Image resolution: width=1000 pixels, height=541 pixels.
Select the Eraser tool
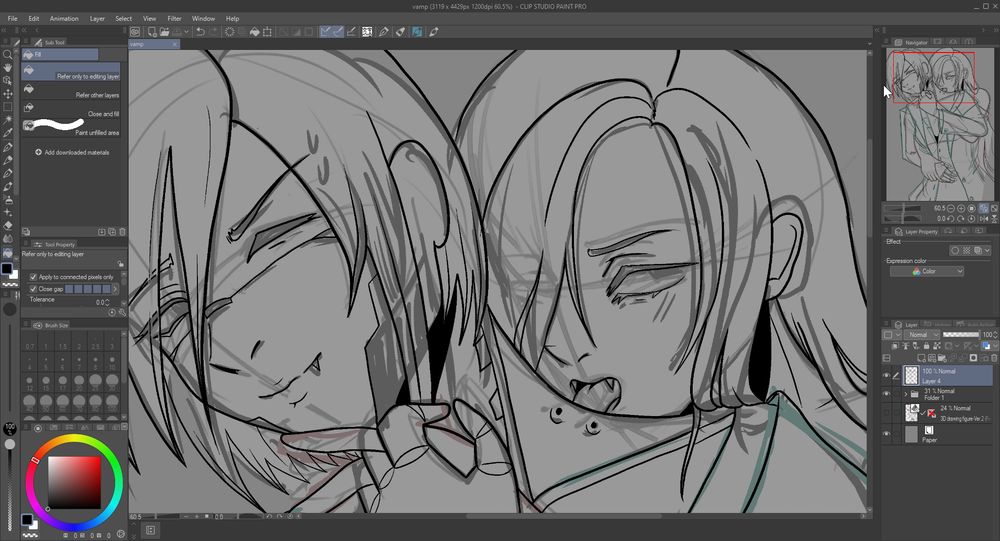(x=8, y=225)
